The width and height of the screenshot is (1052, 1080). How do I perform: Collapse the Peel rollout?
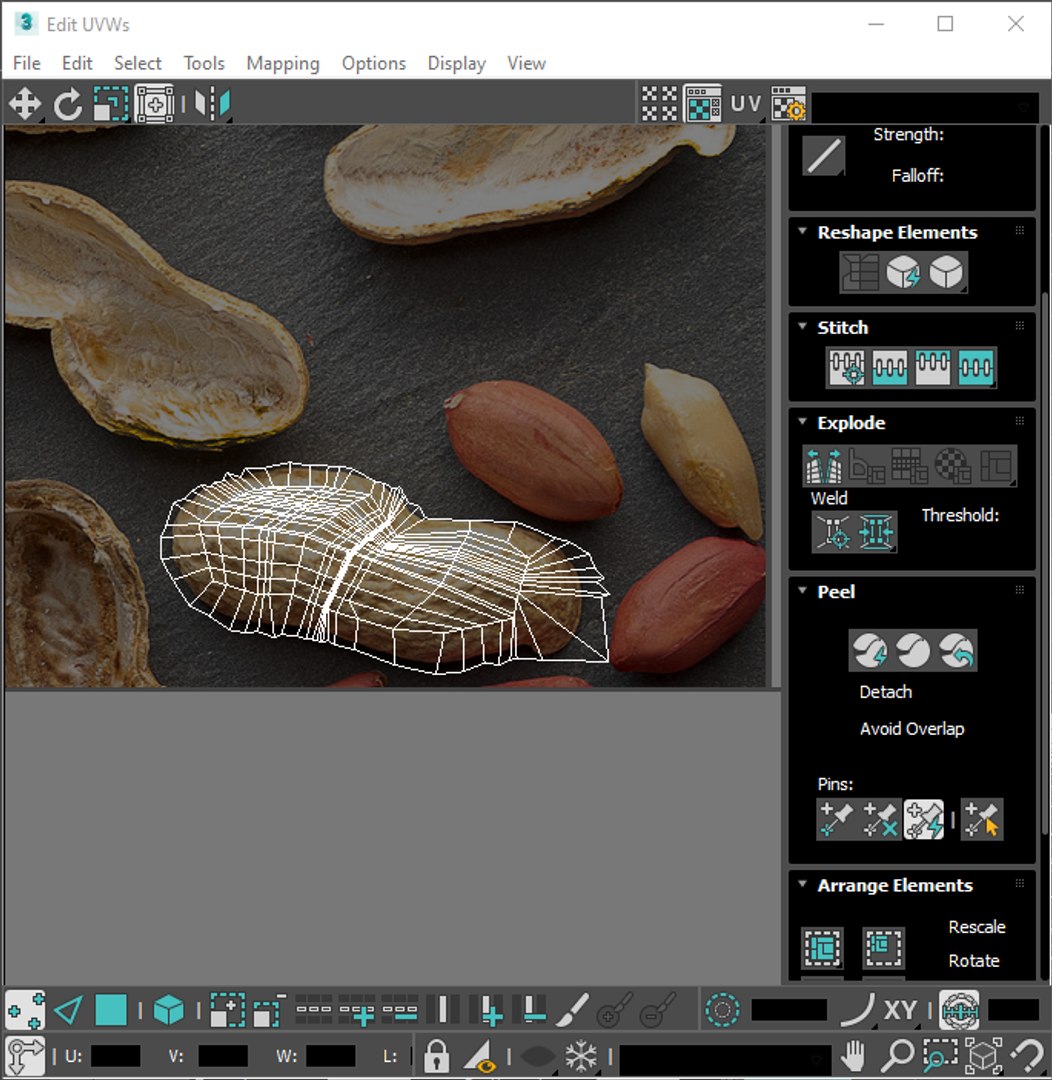point(803,591)
